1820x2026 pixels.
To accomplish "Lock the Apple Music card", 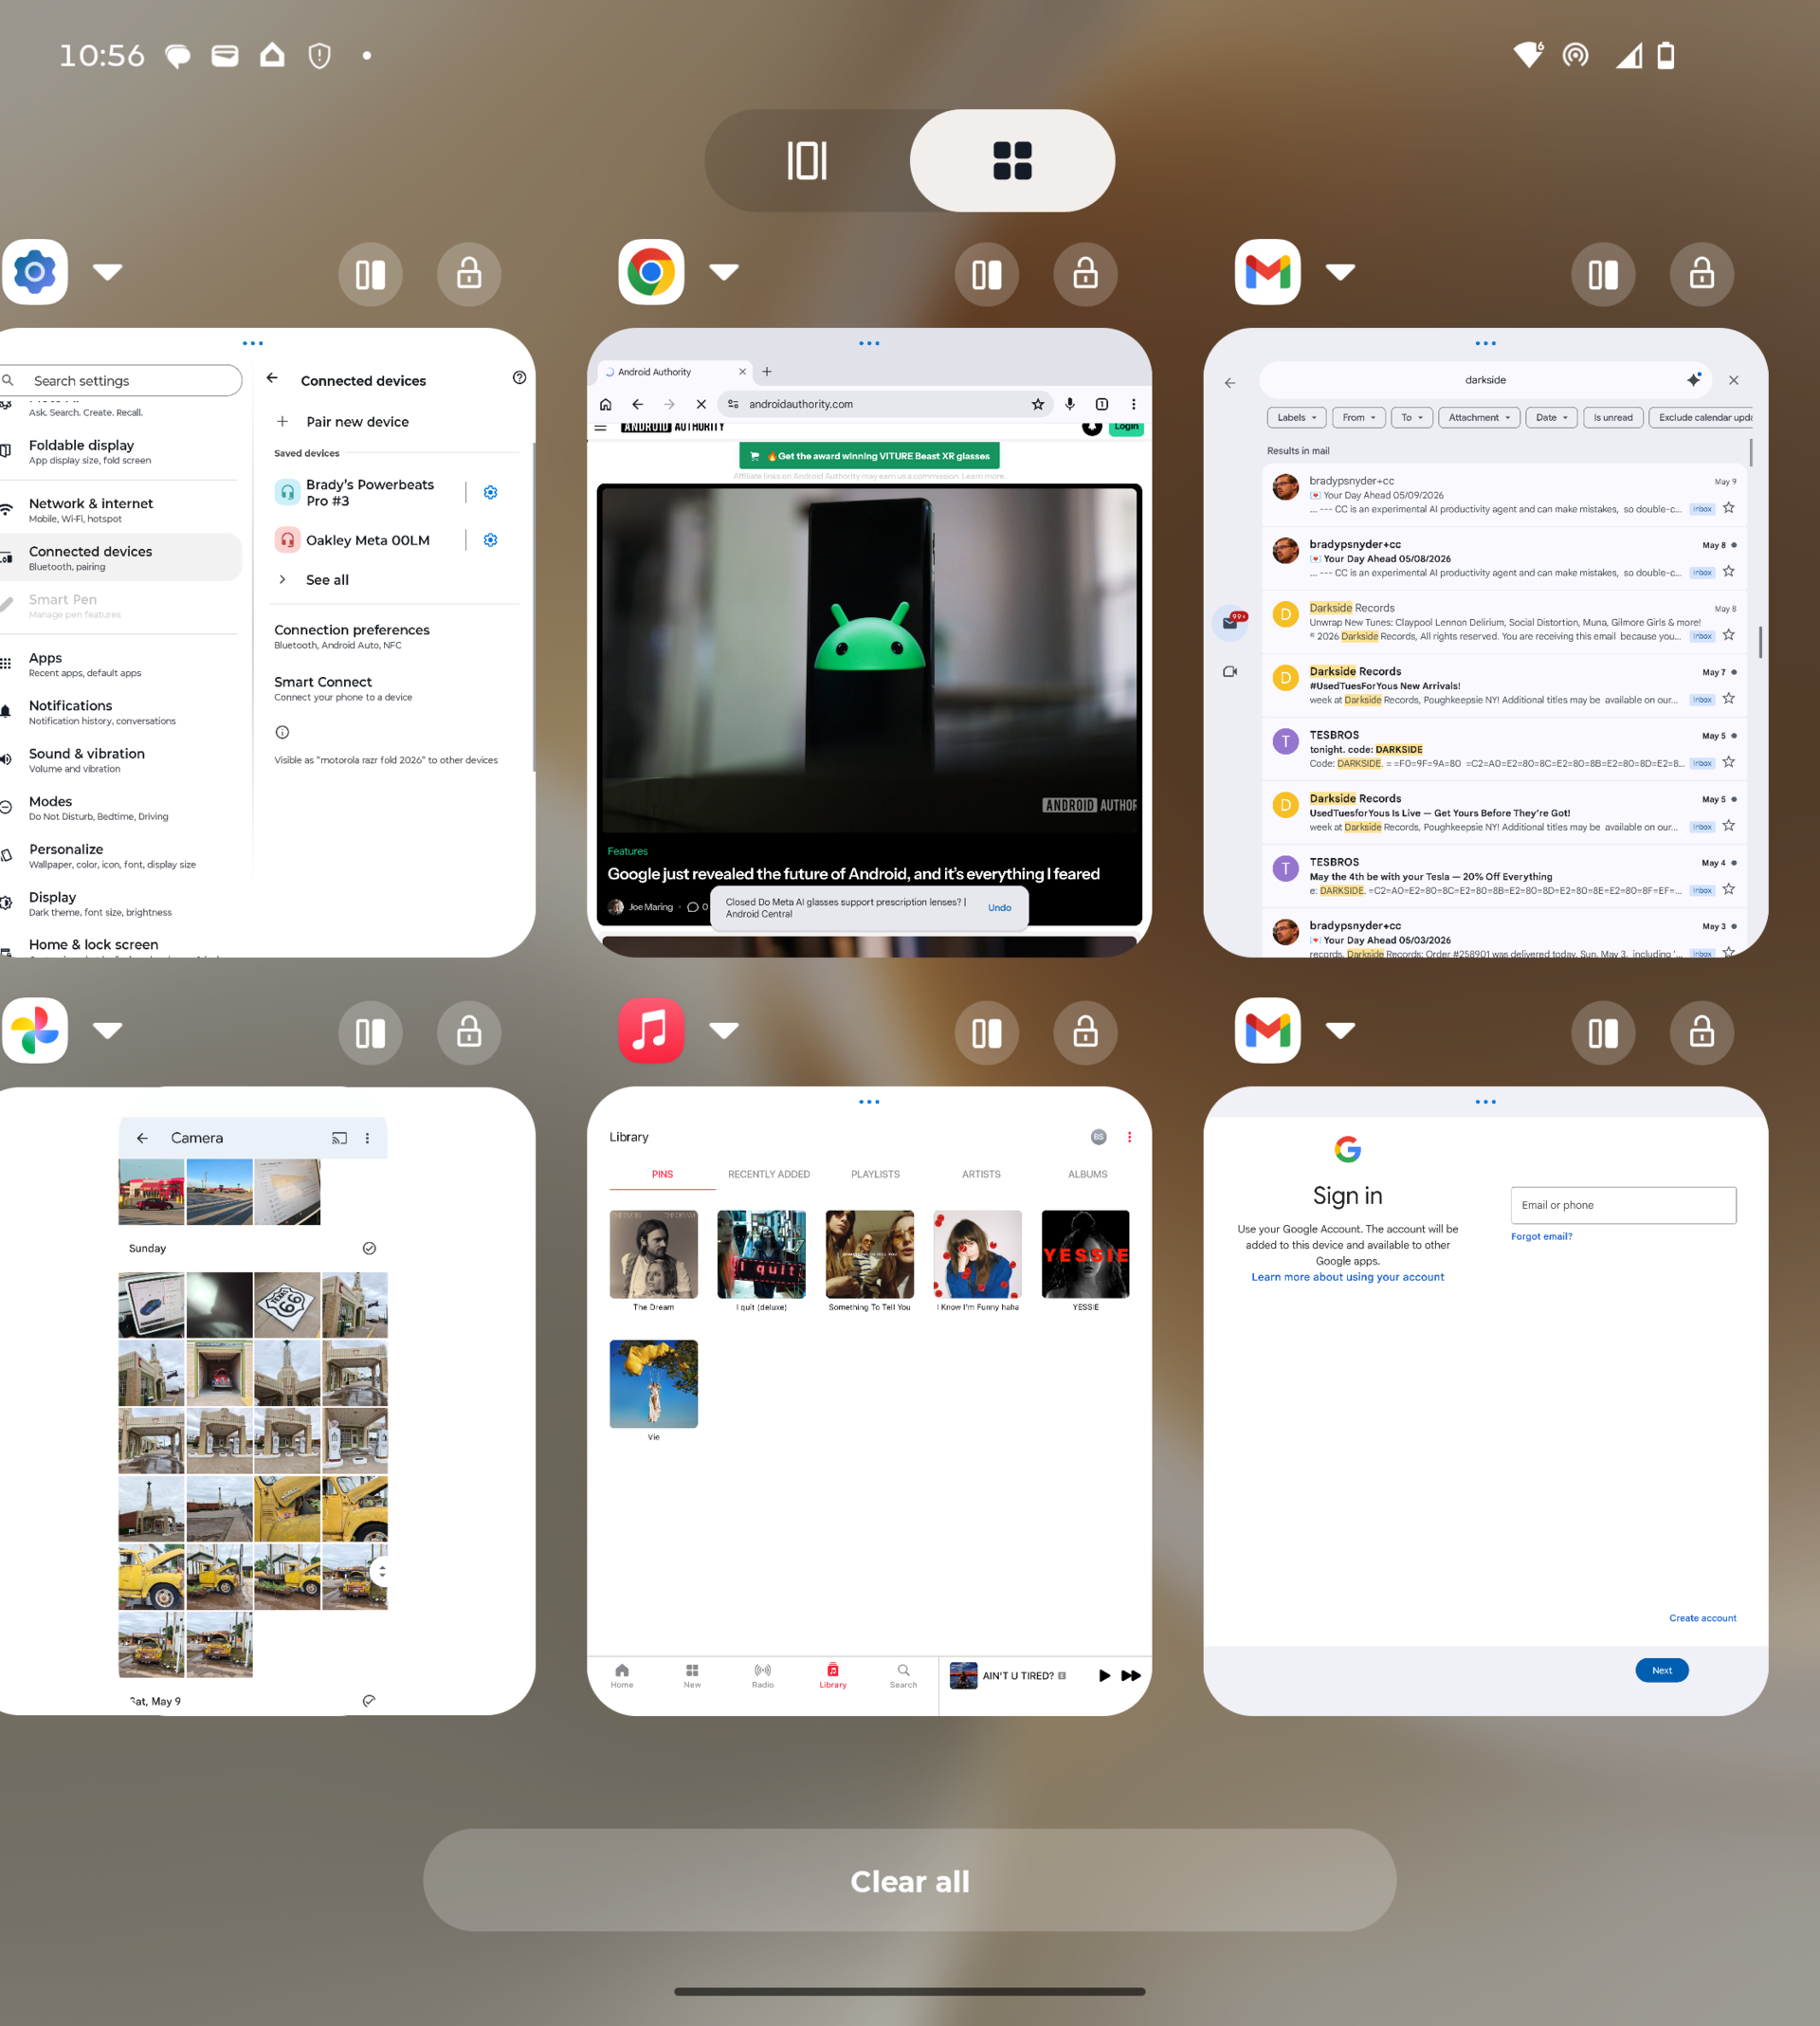I will (x=1086, y=1032).
